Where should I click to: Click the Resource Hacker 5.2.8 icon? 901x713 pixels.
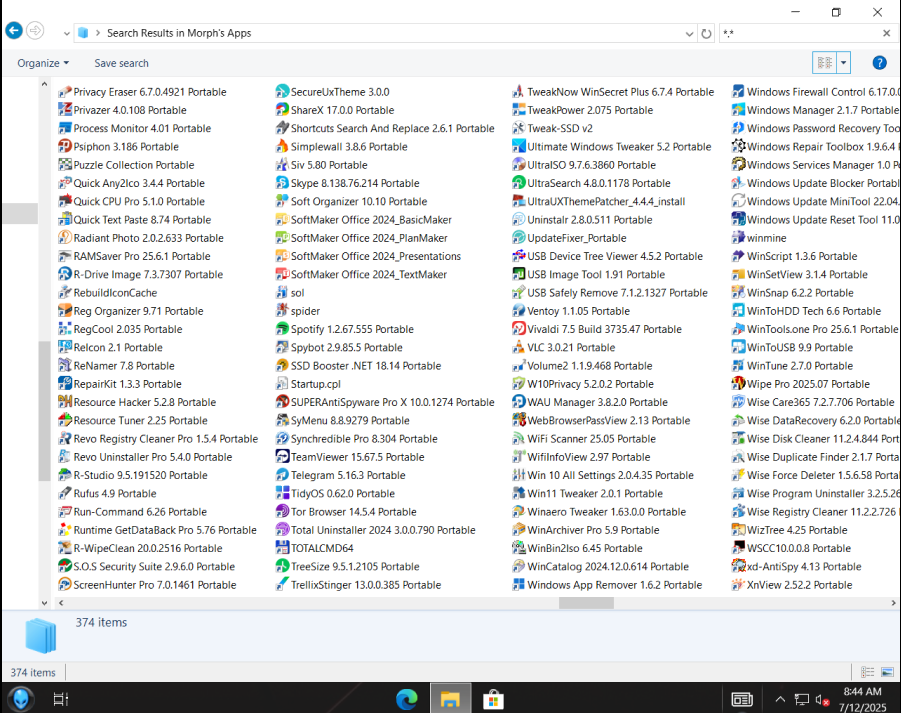point(64,402)
